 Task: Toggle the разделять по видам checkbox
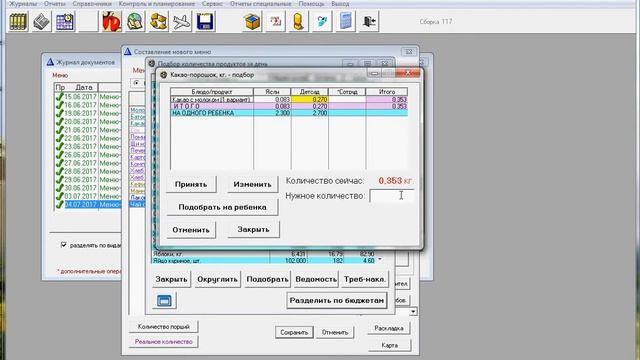pos(64,245)
